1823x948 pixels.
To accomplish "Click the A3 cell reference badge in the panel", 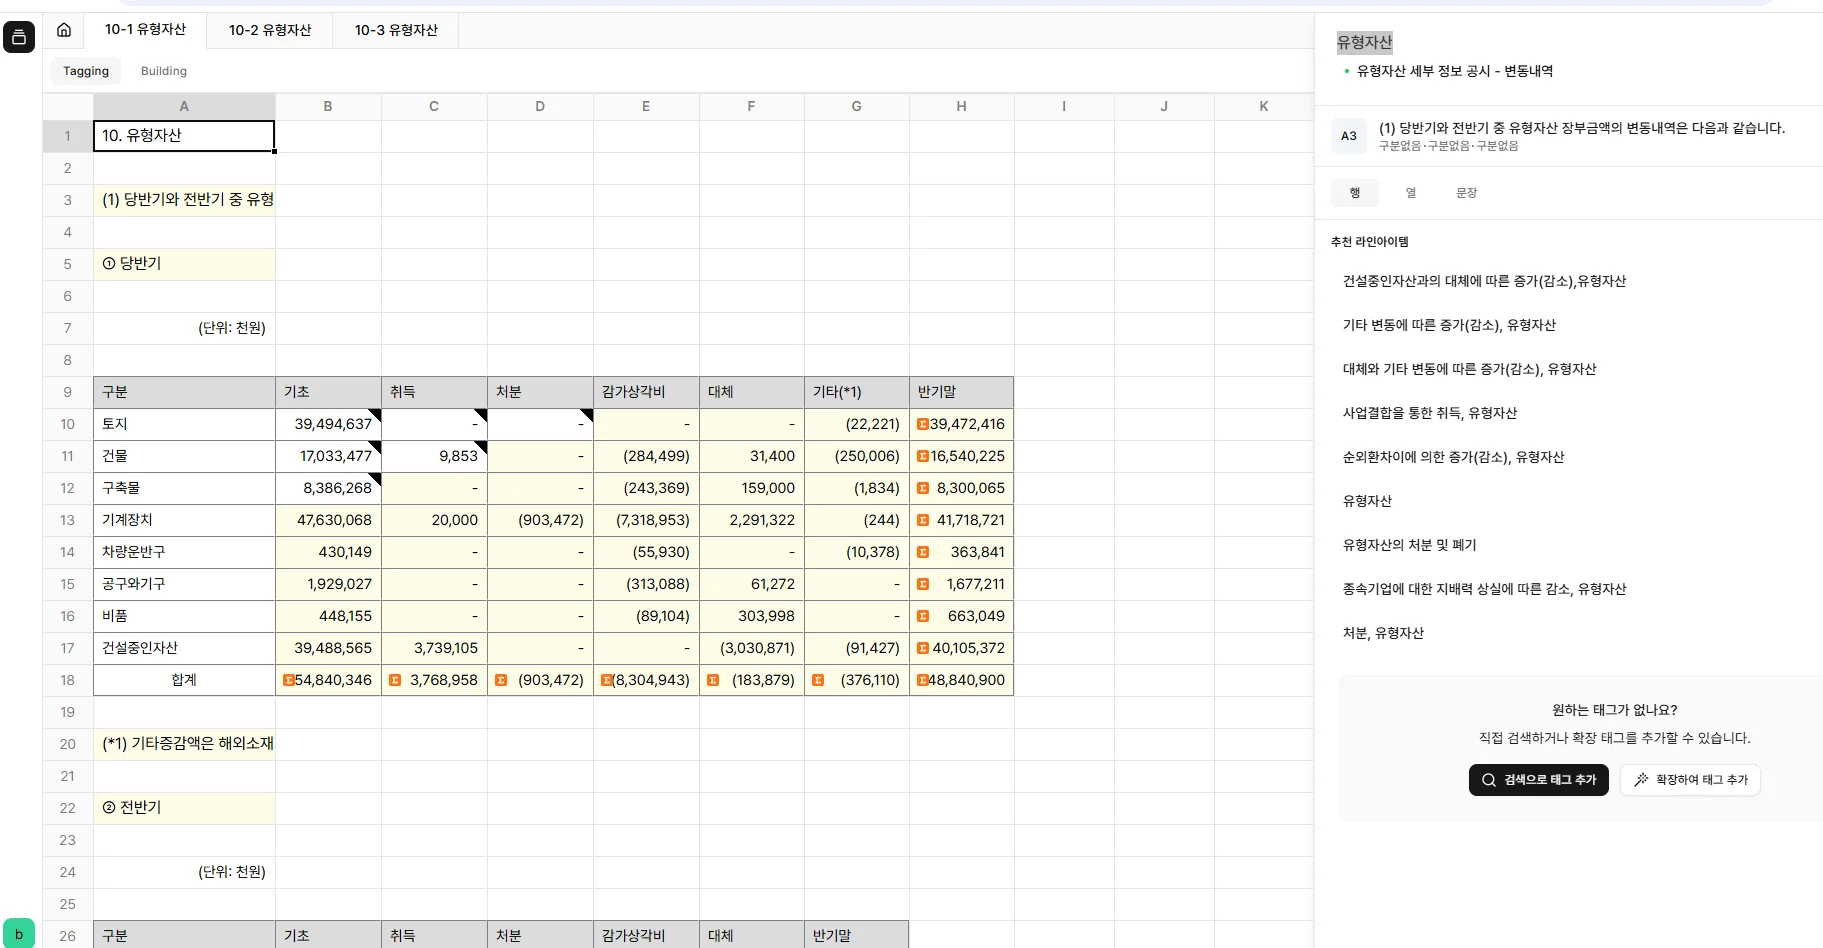I will click(x=1348, y=136).
